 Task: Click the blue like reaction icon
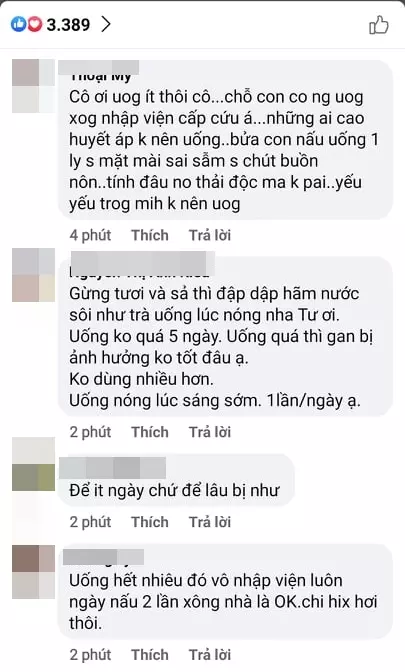click(x=18, y=24)
